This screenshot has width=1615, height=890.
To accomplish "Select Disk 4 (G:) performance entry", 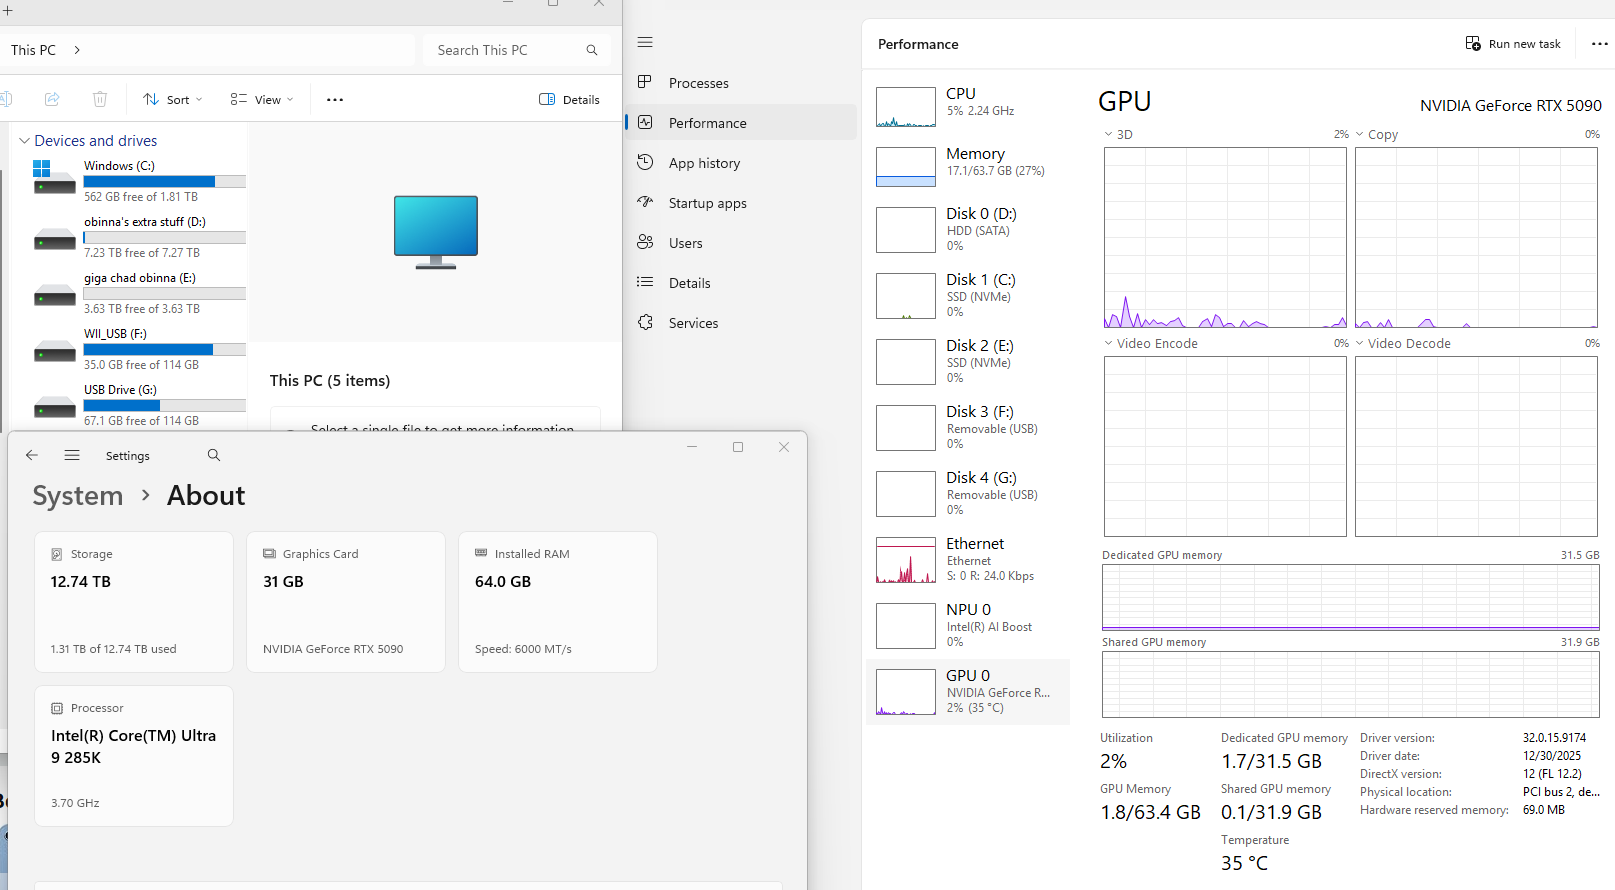I will click(x=968, y=493).
